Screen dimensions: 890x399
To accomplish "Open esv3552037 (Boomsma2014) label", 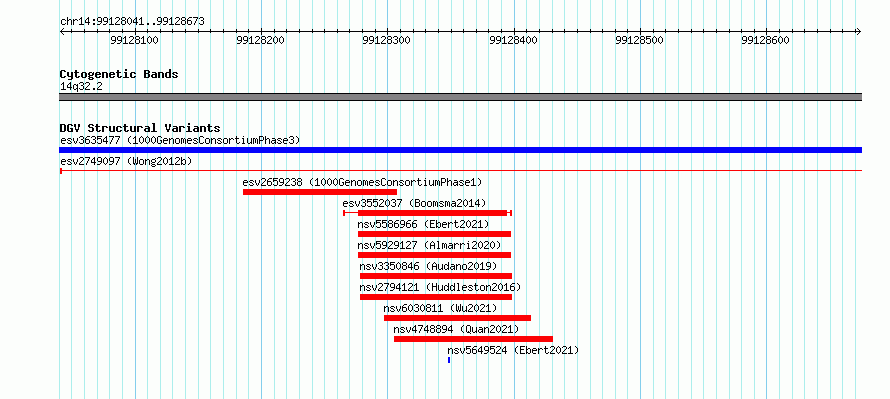I will pyautogui.click(x=414, y=203).
